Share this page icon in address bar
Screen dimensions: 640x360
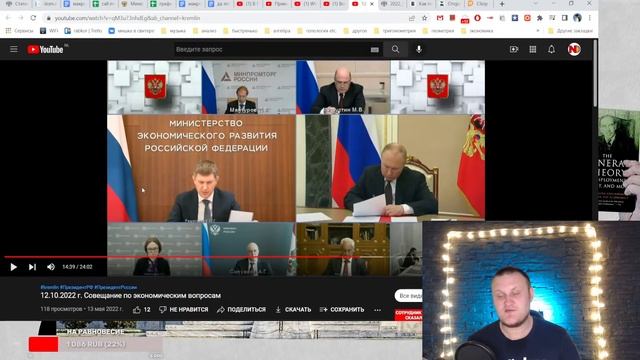point(412,18)
